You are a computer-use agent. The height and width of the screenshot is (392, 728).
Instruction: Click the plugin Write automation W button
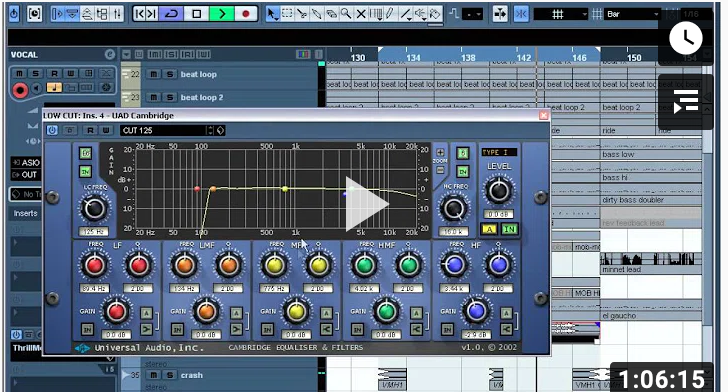click(x=106, y=131)
